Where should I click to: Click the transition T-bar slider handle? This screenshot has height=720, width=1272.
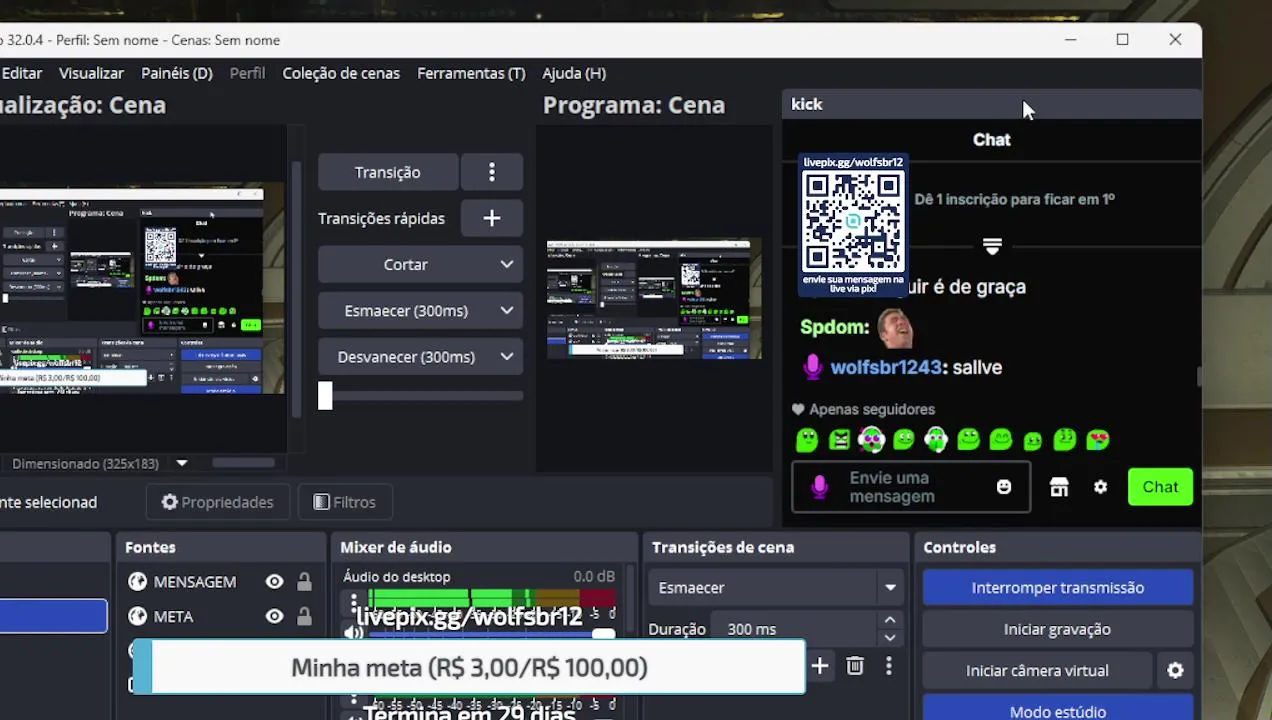coord(325,396)
